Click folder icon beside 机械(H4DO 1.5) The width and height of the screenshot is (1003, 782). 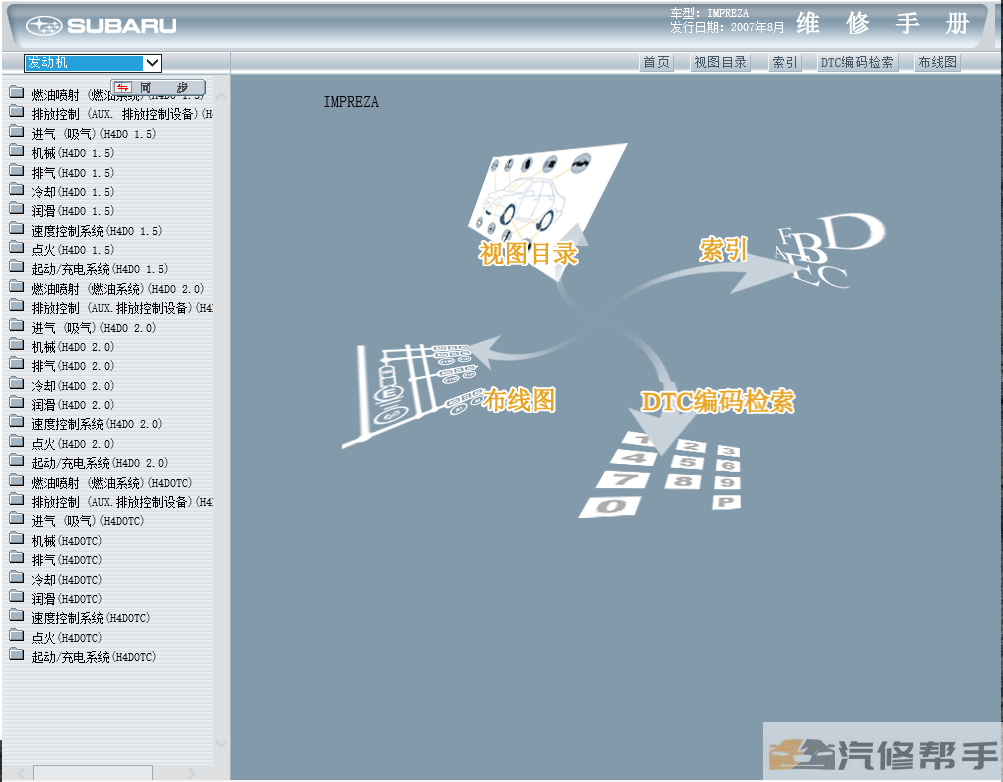pyautogui.click(x=17, y=152)
